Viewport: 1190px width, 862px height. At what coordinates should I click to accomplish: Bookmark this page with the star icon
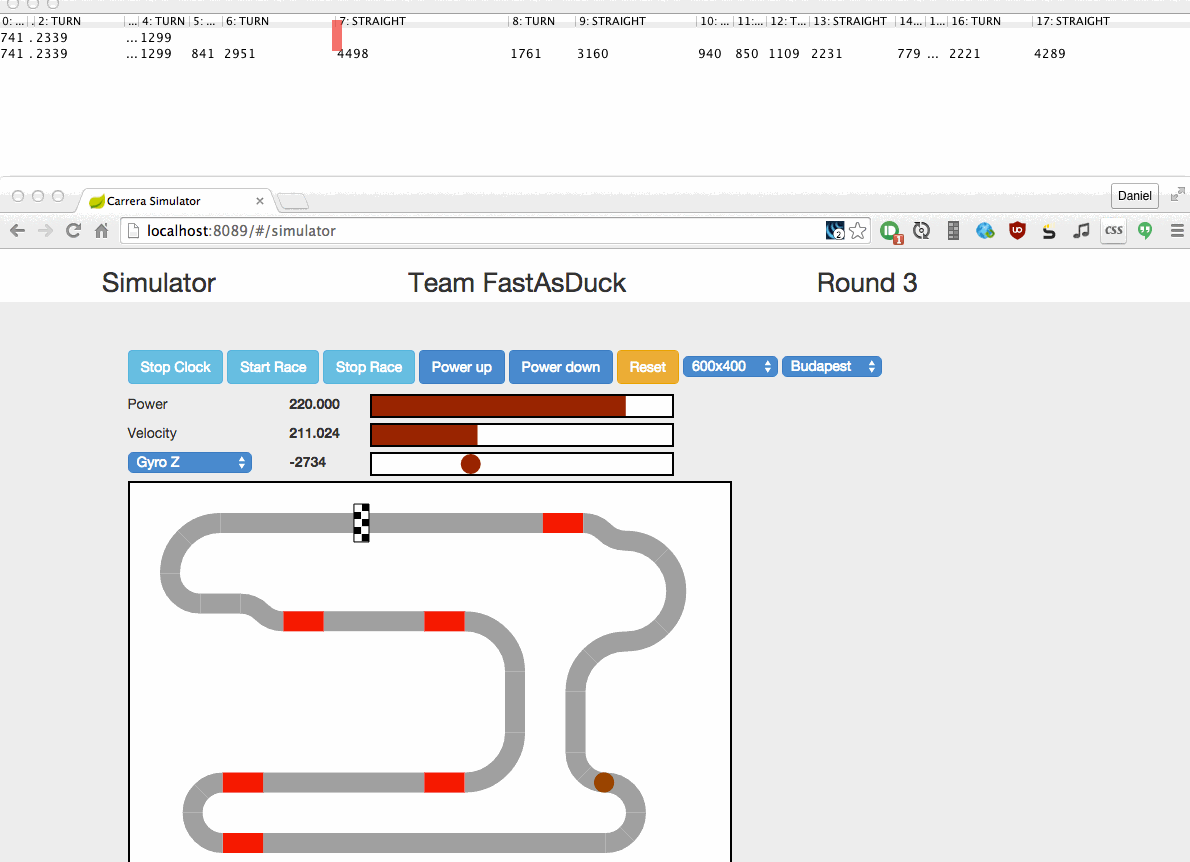pyautogui.click(x=858, y=231)
